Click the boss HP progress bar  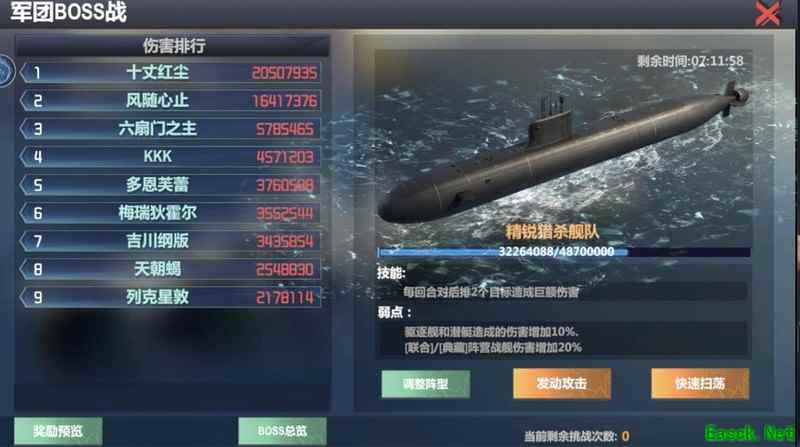[564, 252]
